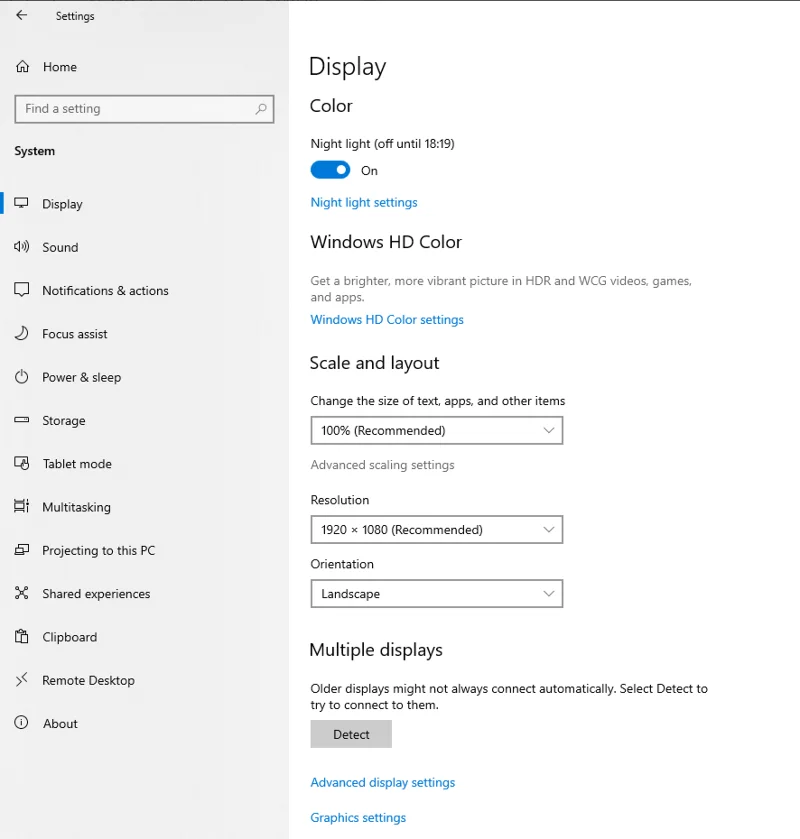Image resolution: width=800 pixels, height=839 pixels.
Task: Open the text size scaling dropdown
Action: [437, 430]
